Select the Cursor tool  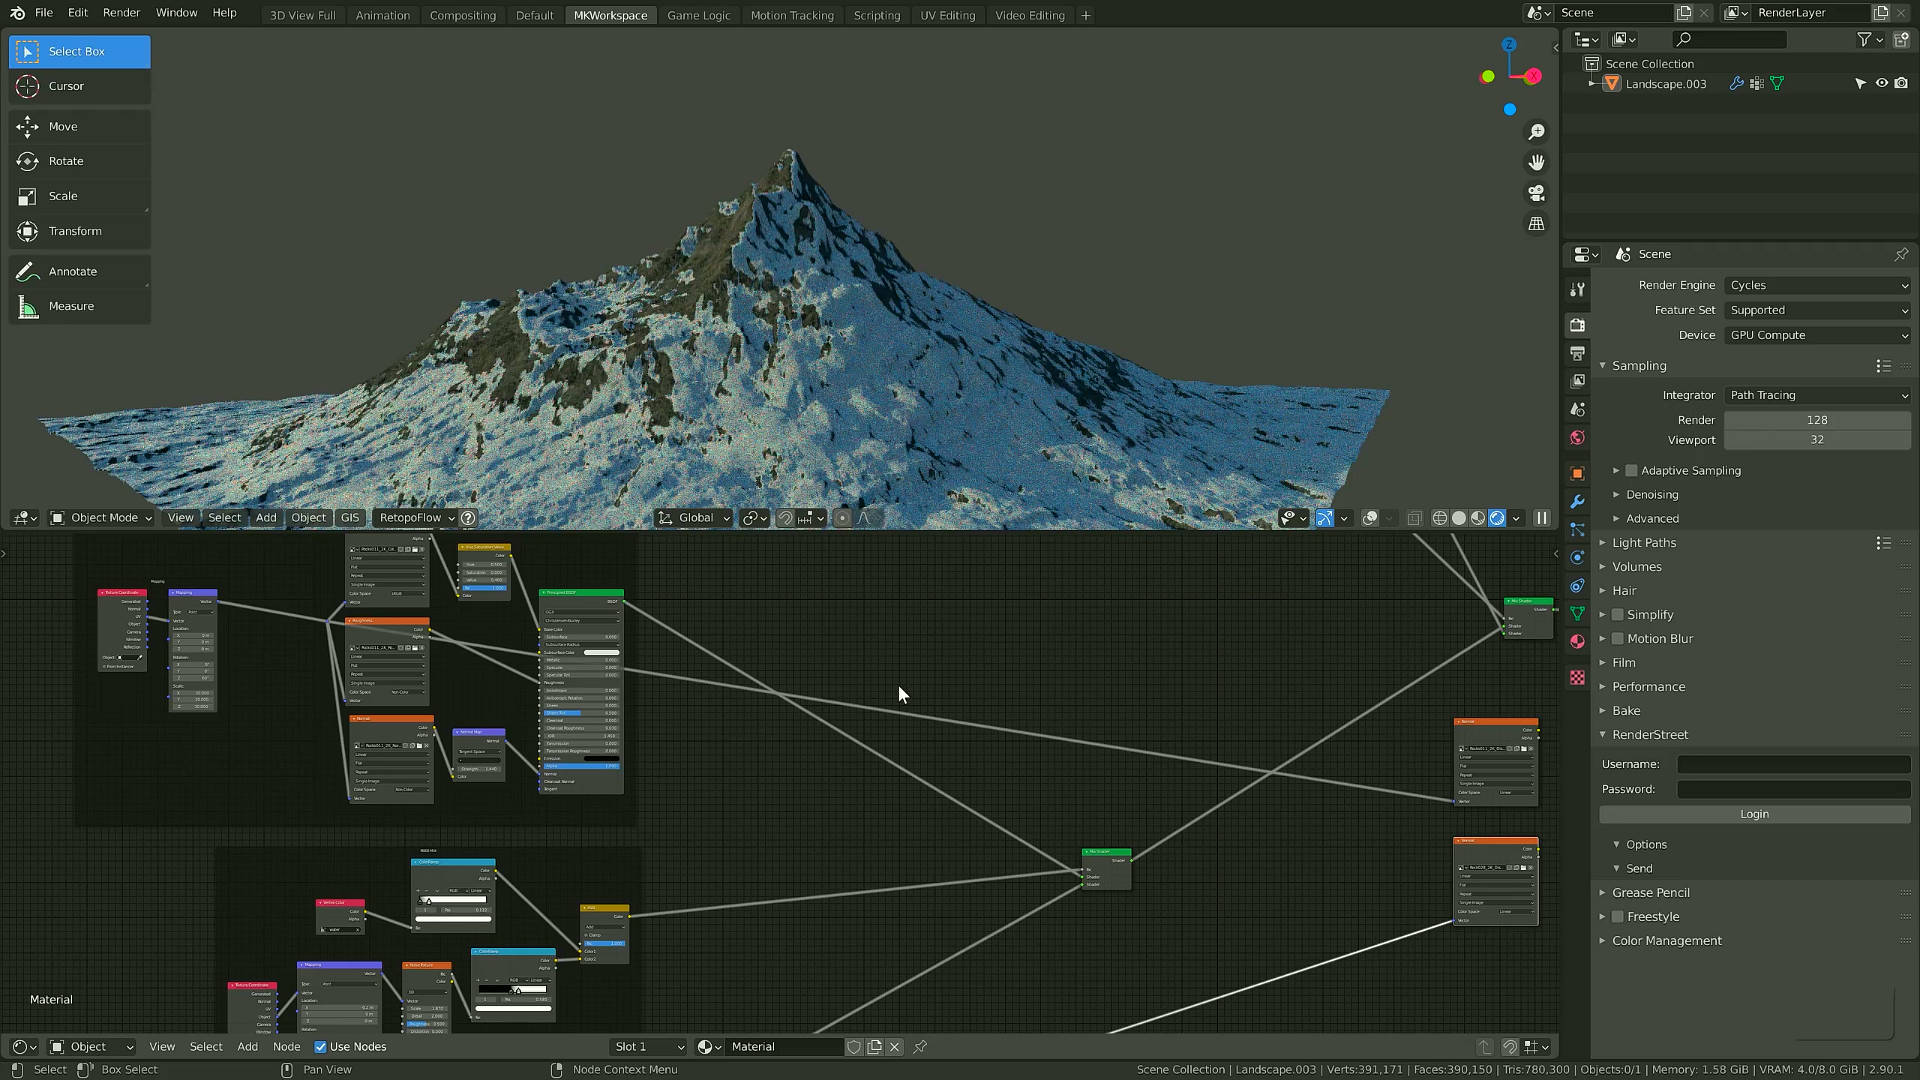(80, 86)
